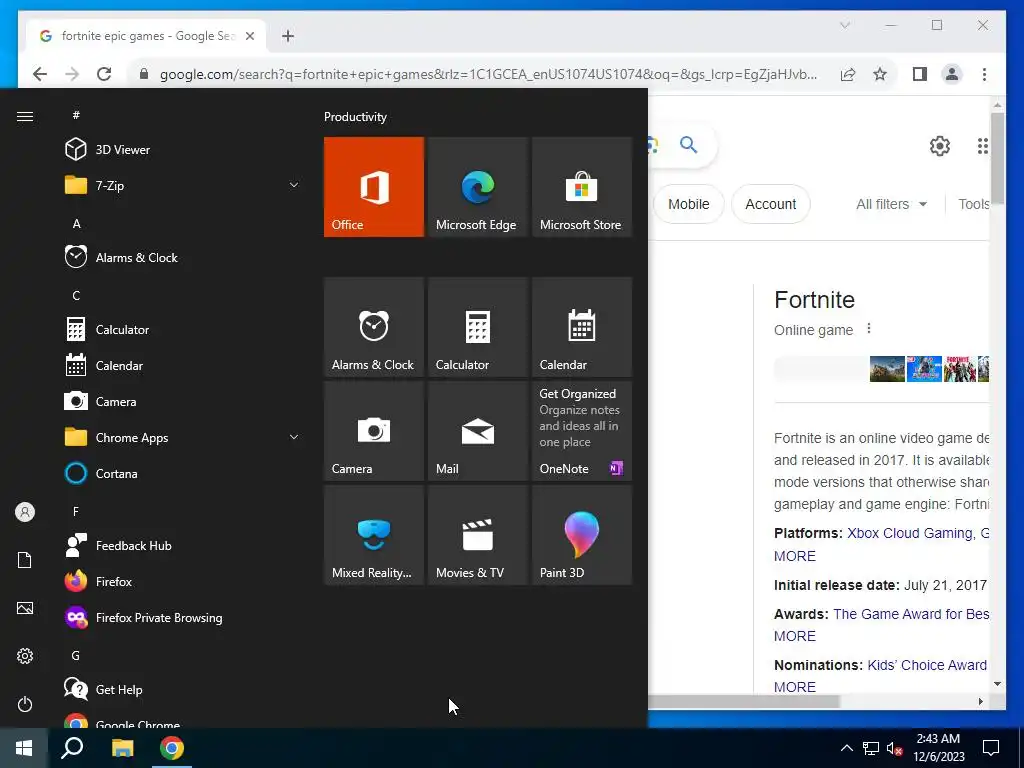This screenshot has height=768, width=1024.
Task: Reload the Chrome page
Action: click(104, 74)
